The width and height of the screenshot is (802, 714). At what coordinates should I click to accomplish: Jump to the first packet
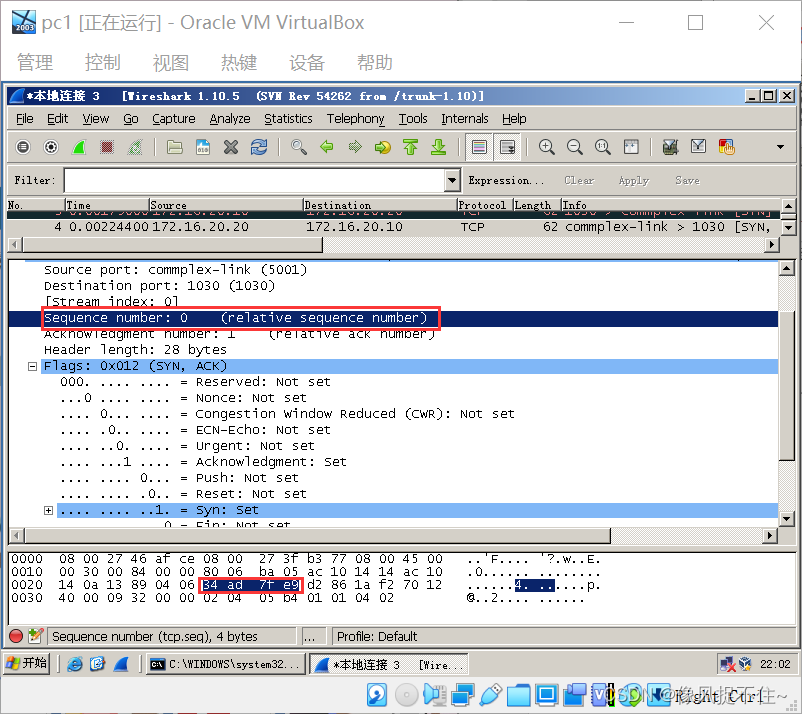coord(411,147)
